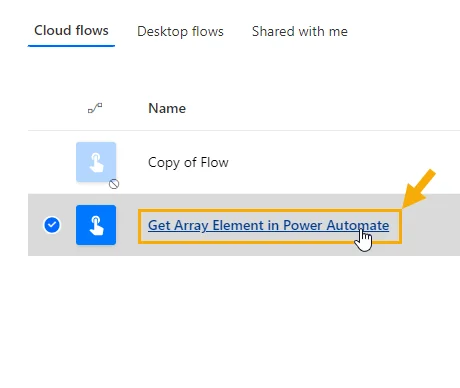The height and width of the screenshot is (388, 460).
Task: Open the Copy of Flow entry
Action: [x=188, y=163]
